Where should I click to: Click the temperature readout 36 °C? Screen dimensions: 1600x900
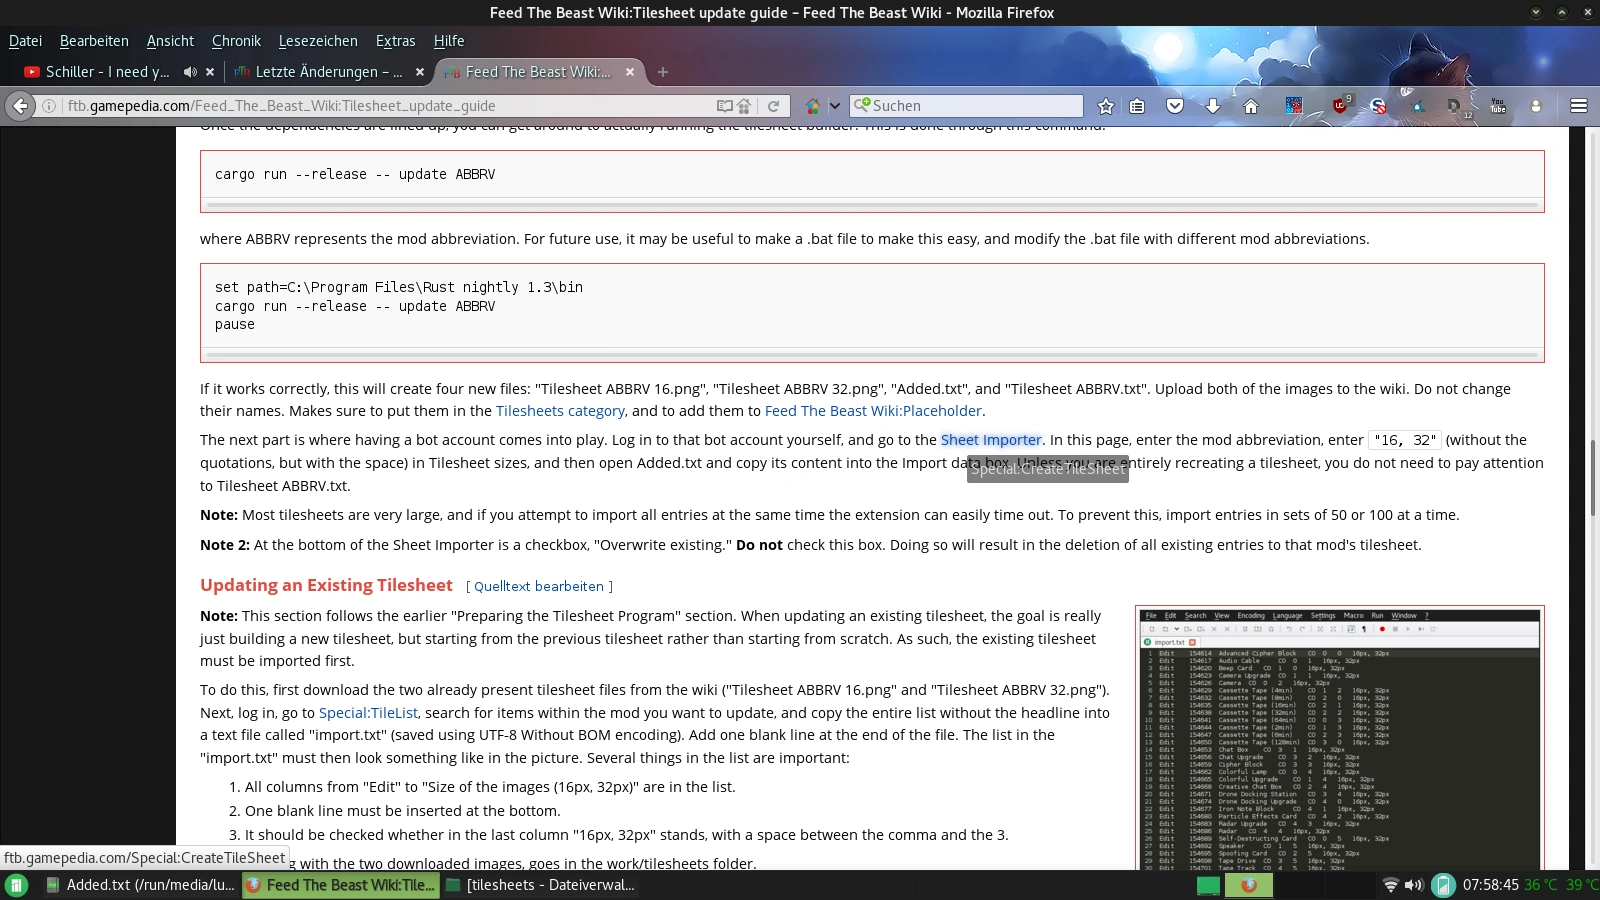point(1540,885)
